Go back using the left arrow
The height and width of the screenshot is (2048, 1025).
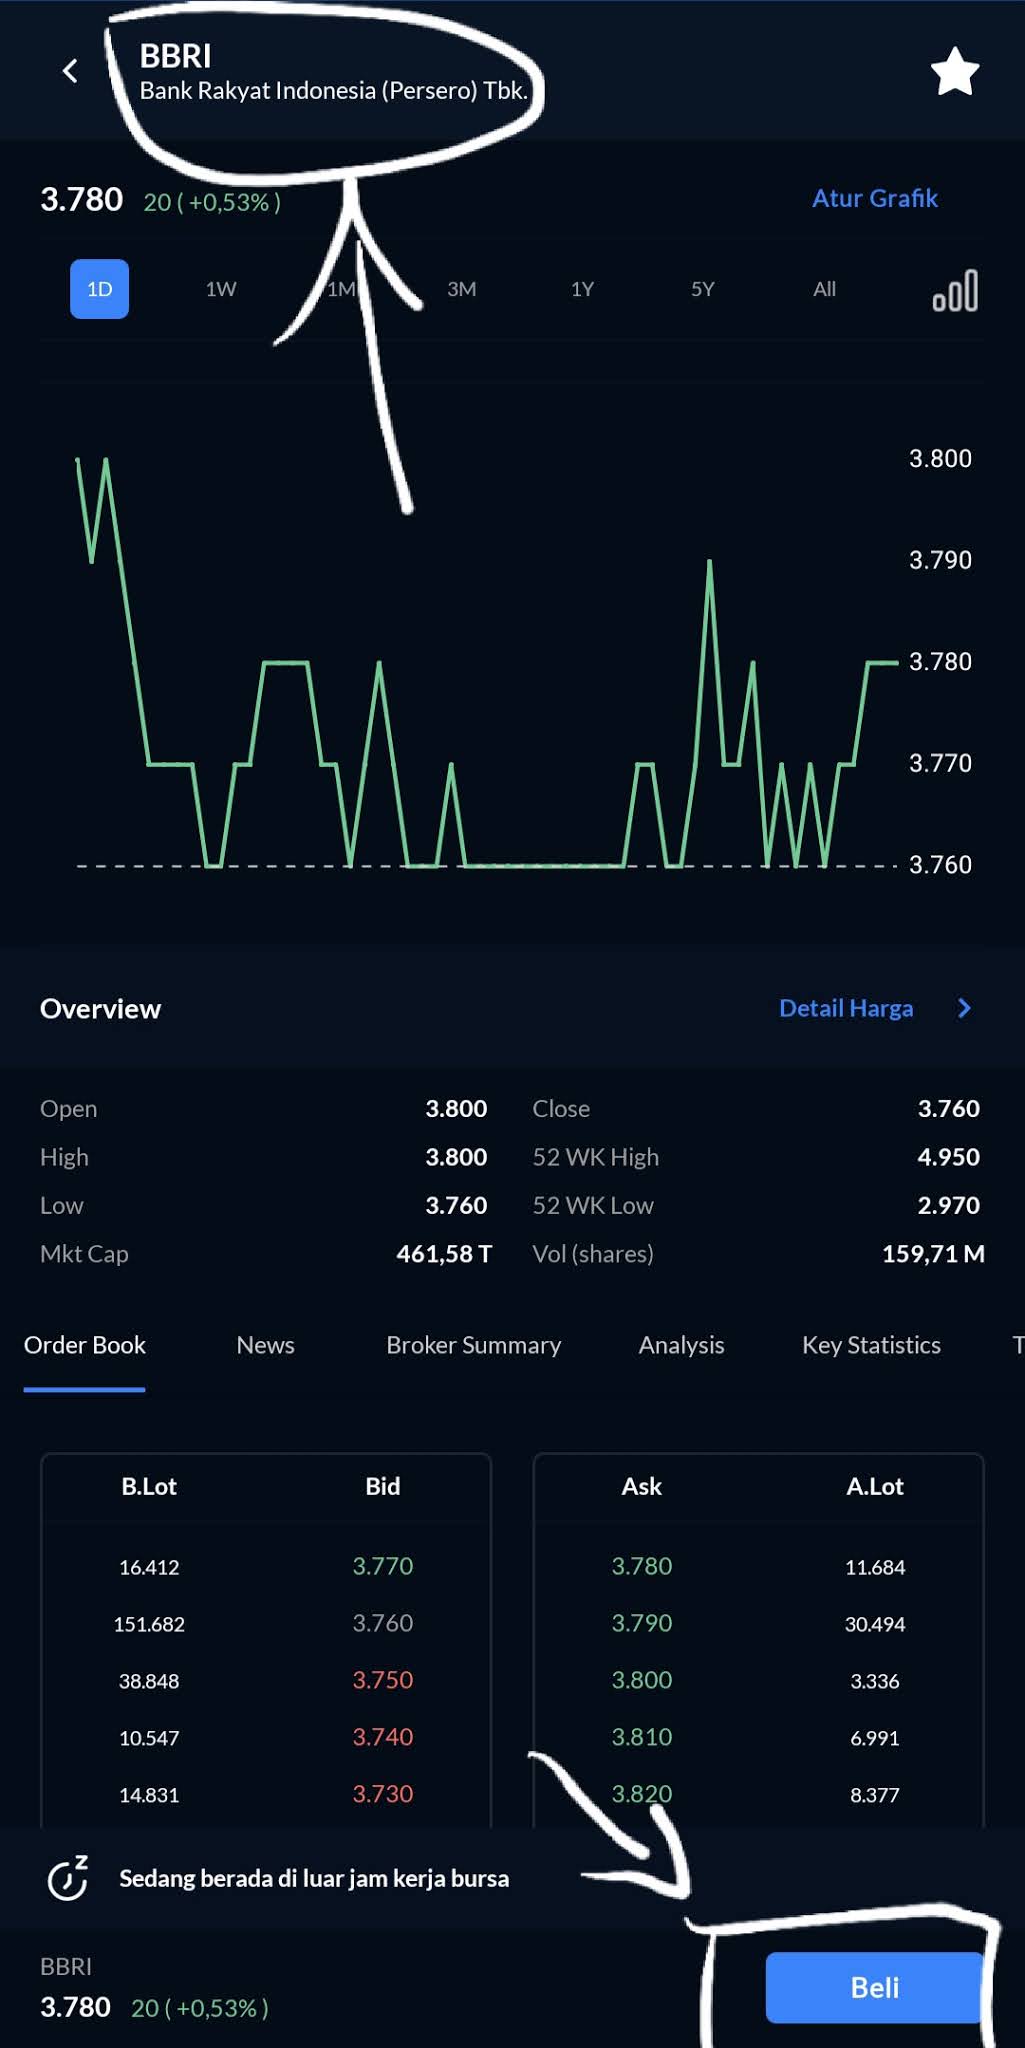click(x=70, y=71)
